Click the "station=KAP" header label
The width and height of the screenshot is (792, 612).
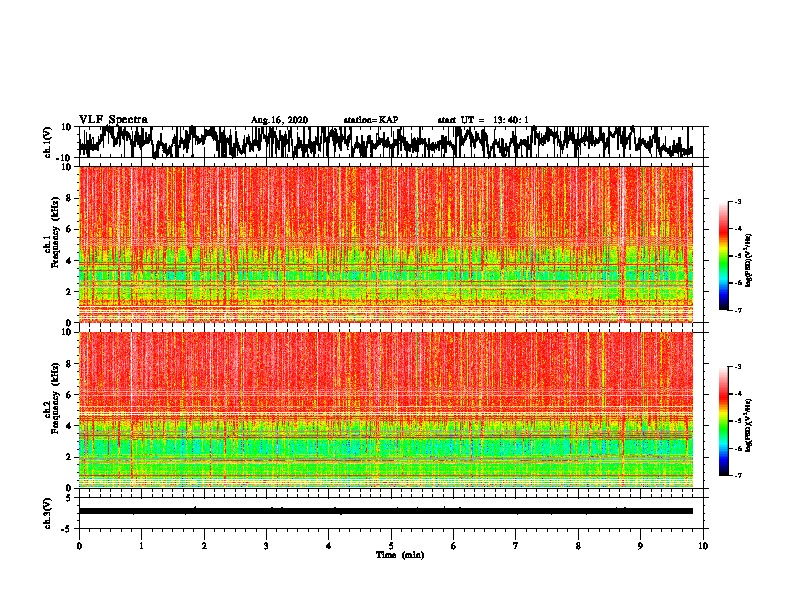click(x=371, y=120)
